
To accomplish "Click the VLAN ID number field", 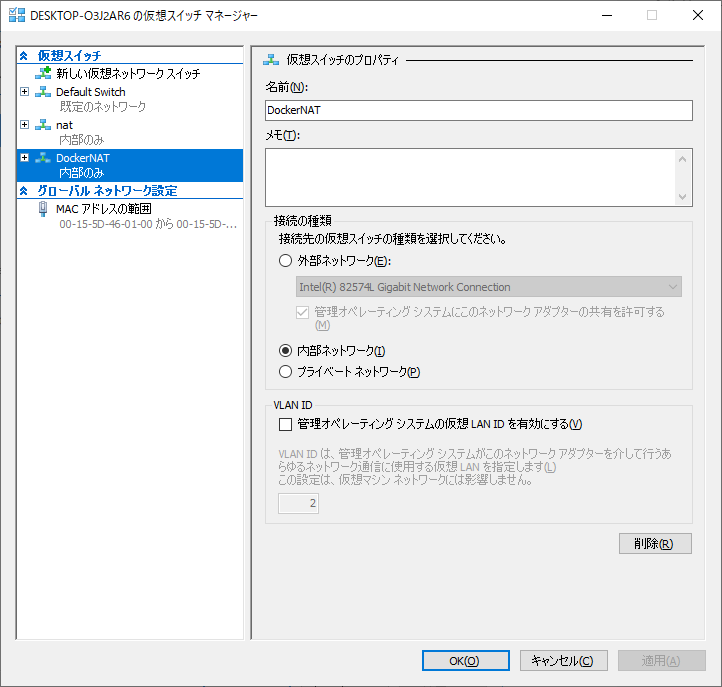I will pos(298,503).
